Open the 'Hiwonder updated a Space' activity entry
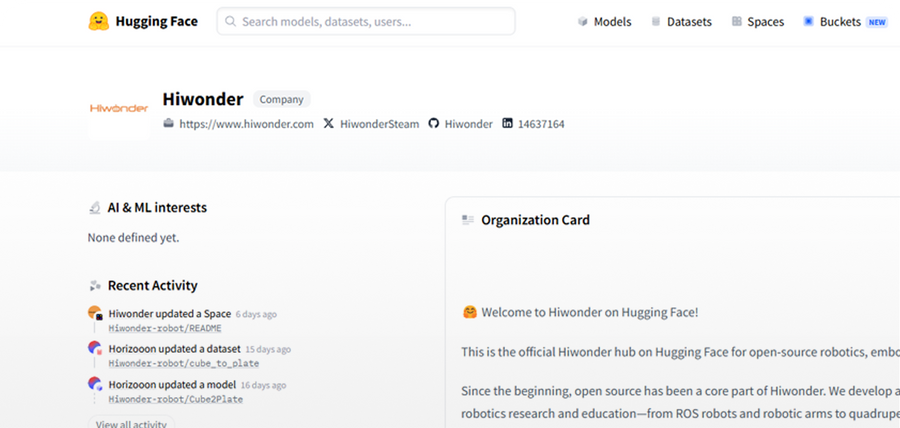This screenshot has width=900, height=428. click(170, 314)
